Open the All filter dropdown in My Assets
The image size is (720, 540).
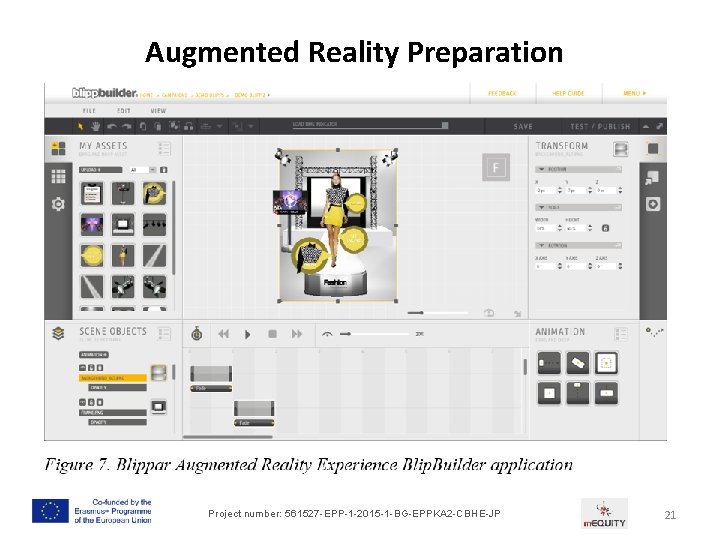click(142, 170)
